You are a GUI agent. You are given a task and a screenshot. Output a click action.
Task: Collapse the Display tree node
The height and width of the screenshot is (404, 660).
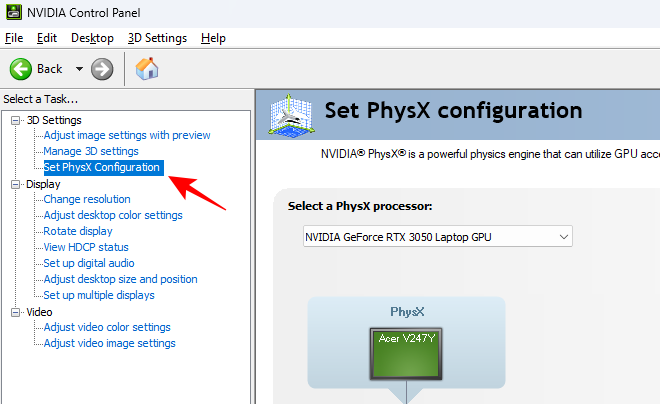(16, 184)
